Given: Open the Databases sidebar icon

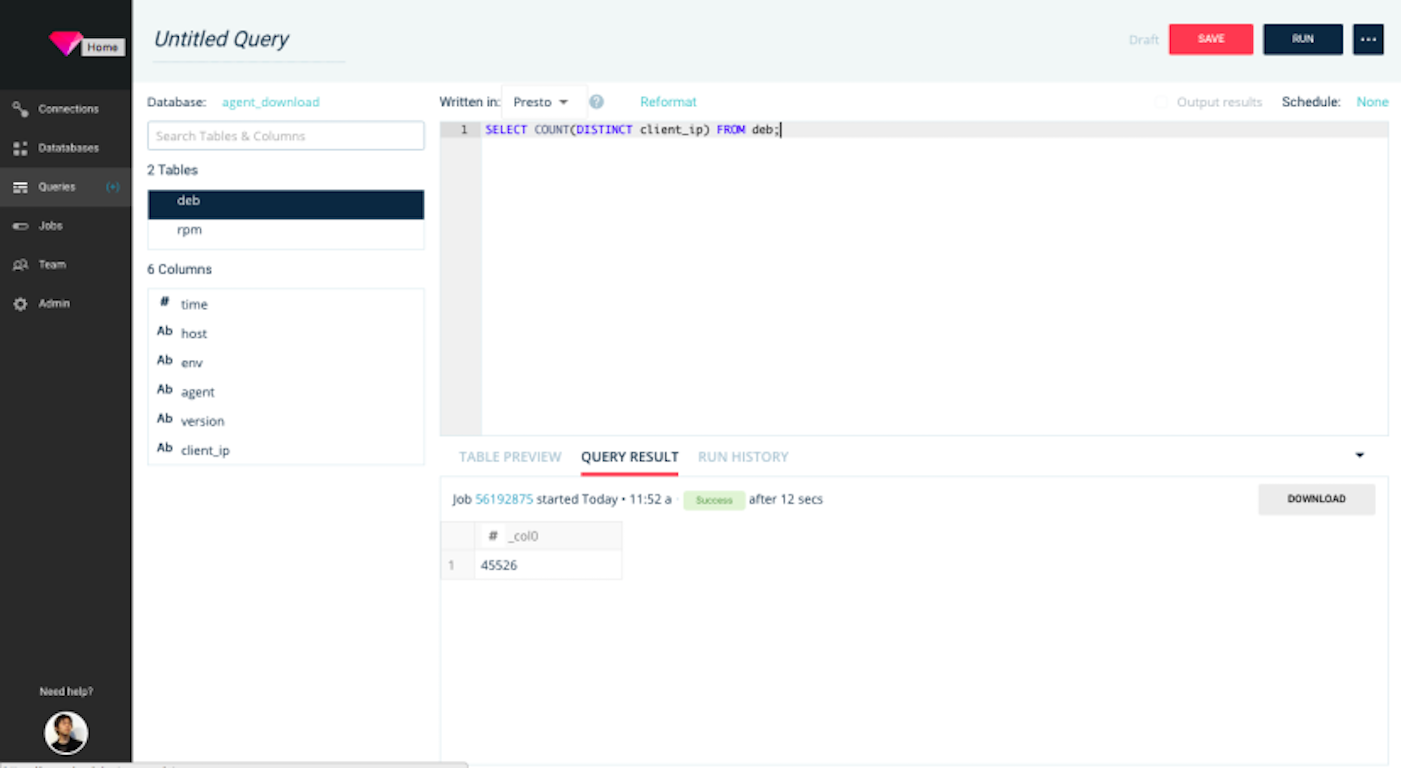Looking at the screenshot, I should point(20,148).
